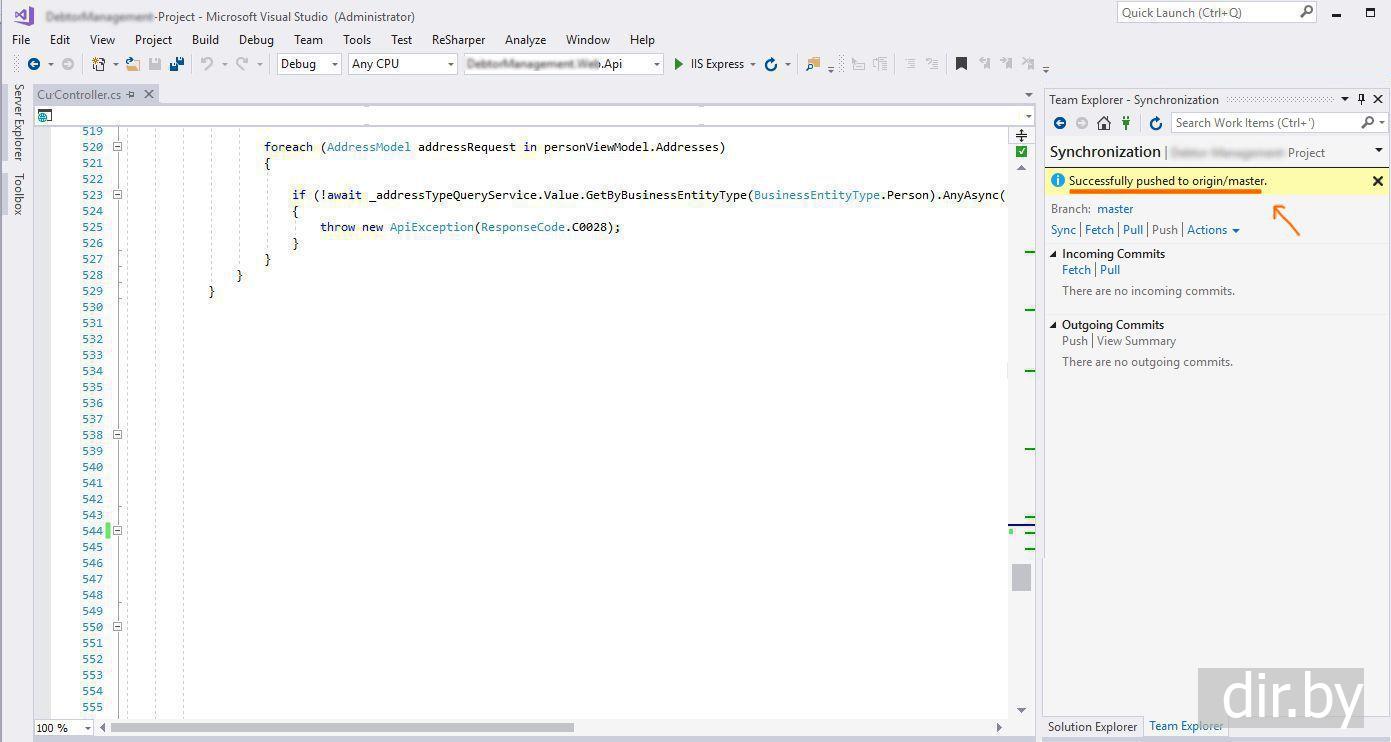Click the Open File toolbar icon
Screen dimensions: 1391x742
pos(132,64)
